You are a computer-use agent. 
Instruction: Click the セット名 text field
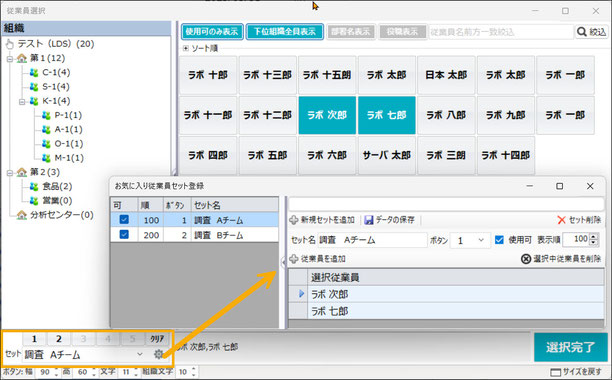(372, 240)
